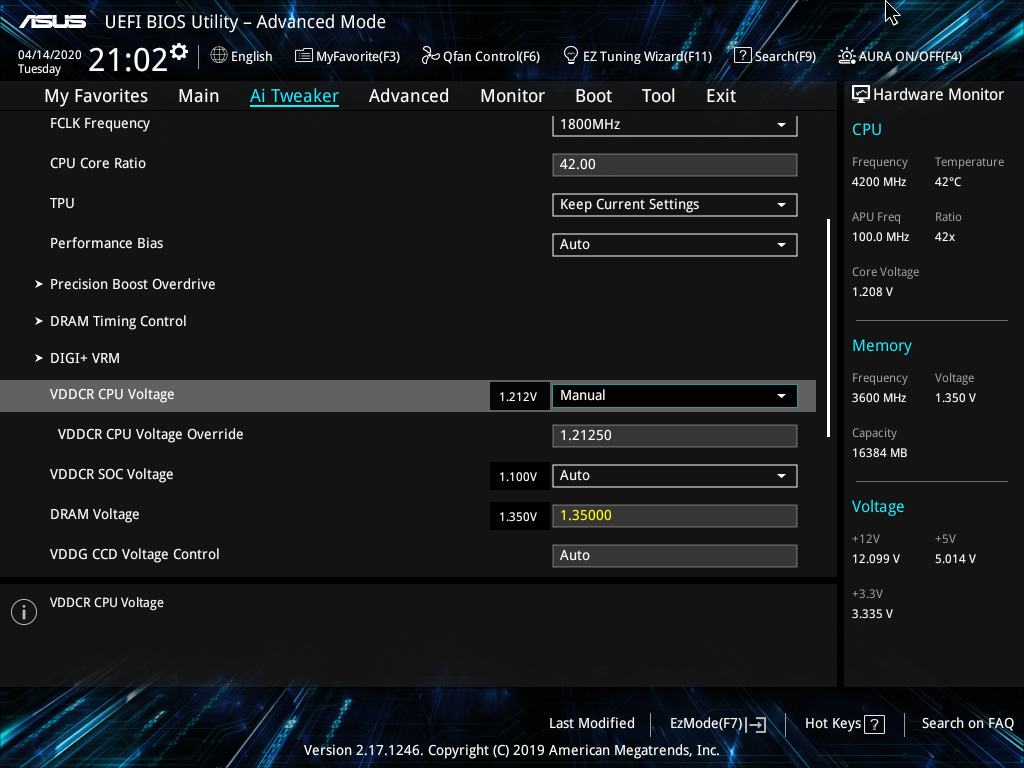Click Last Modified button

pos(592,723)
